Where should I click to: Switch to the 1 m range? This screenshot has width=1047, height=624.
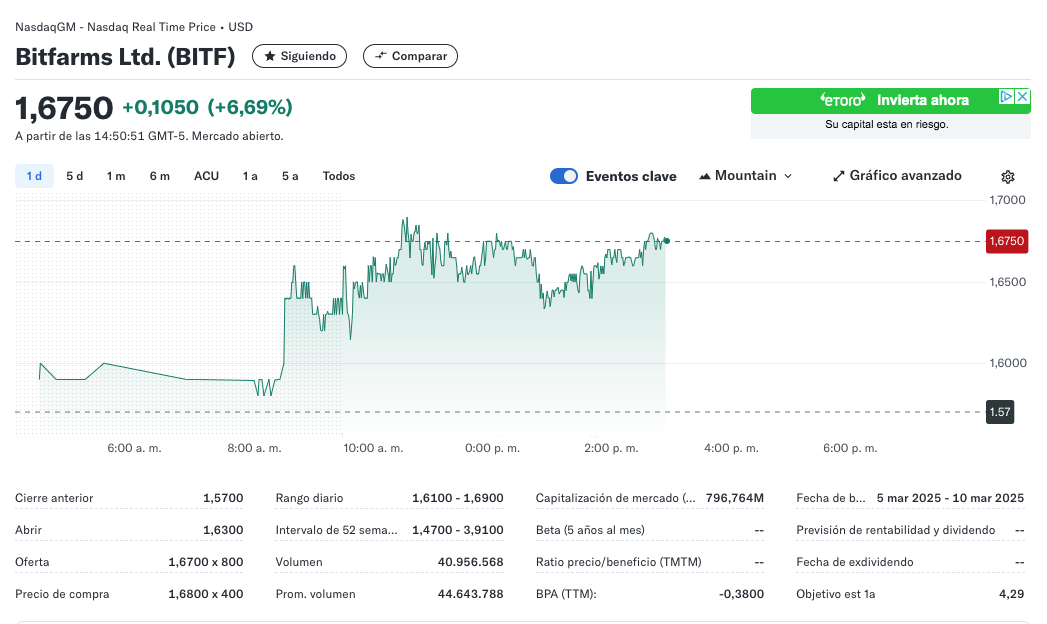(x=116, y=176)
